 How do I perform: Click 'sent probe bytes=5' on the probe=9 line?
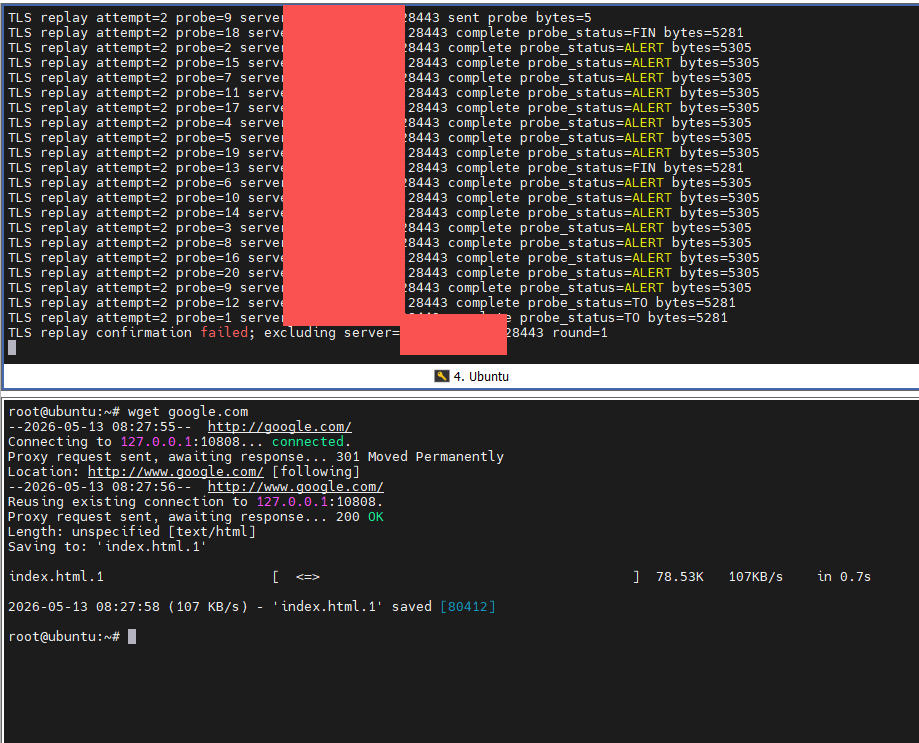point(519,18)
